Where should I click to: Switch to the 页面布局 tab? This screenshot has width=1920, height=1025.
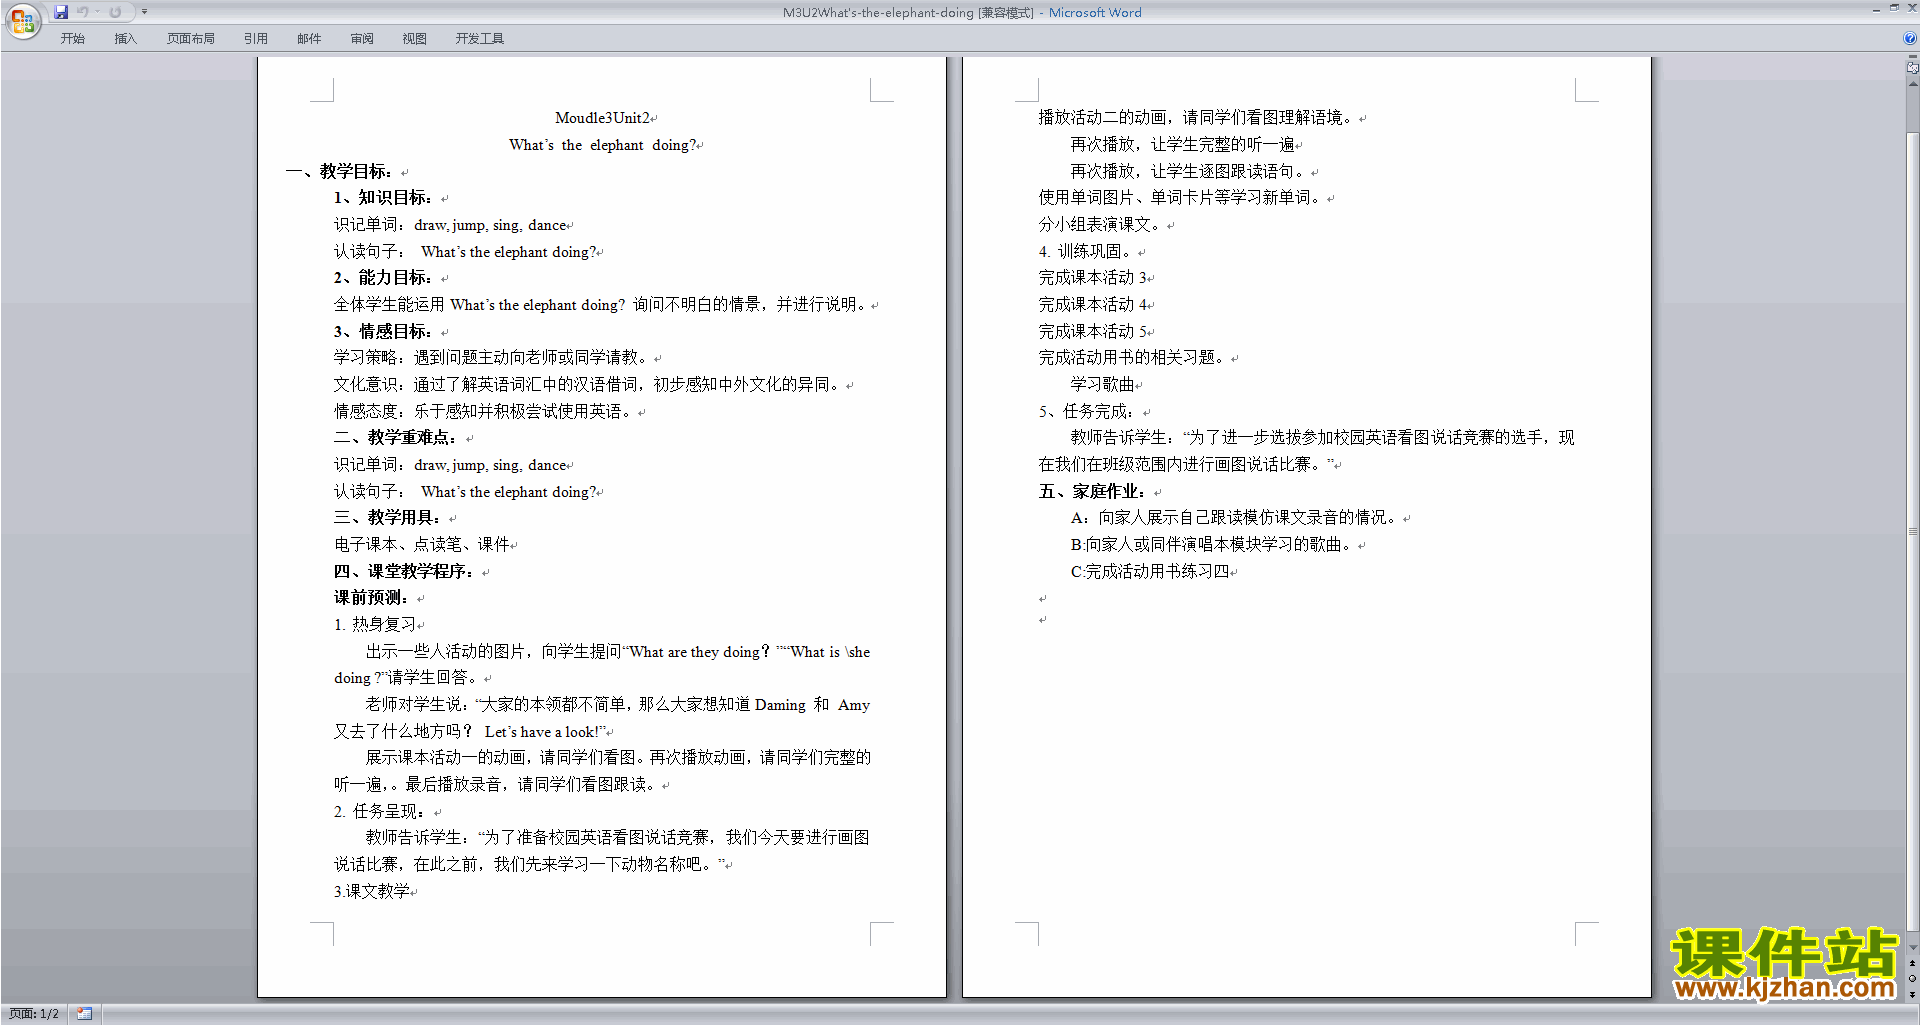tap(191, 39)
